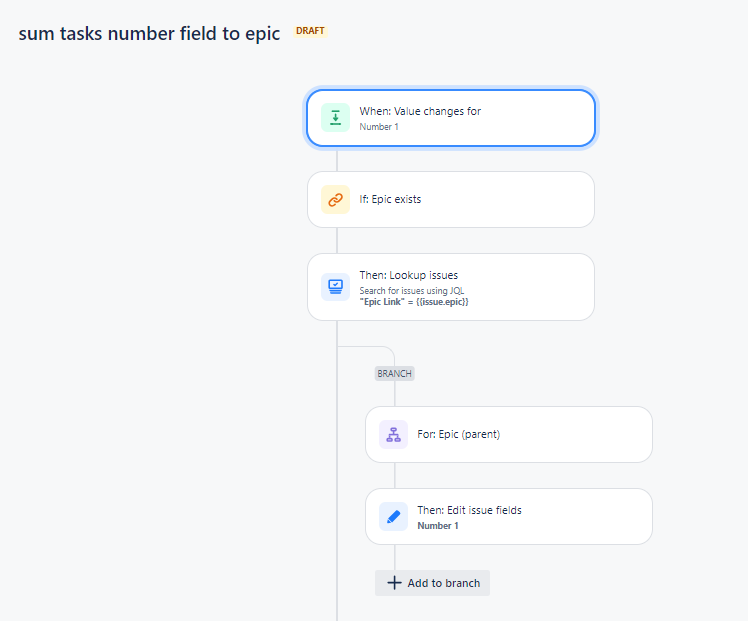748x621 pixels.
Task: Click the Lookup issues action icon
Action: 335,287
